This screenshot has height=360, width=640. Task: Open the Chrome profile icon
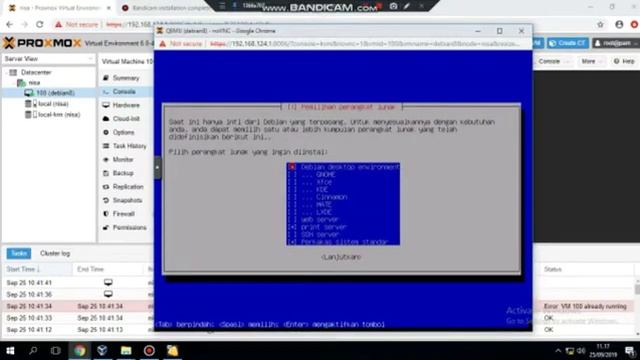[619, 24]
